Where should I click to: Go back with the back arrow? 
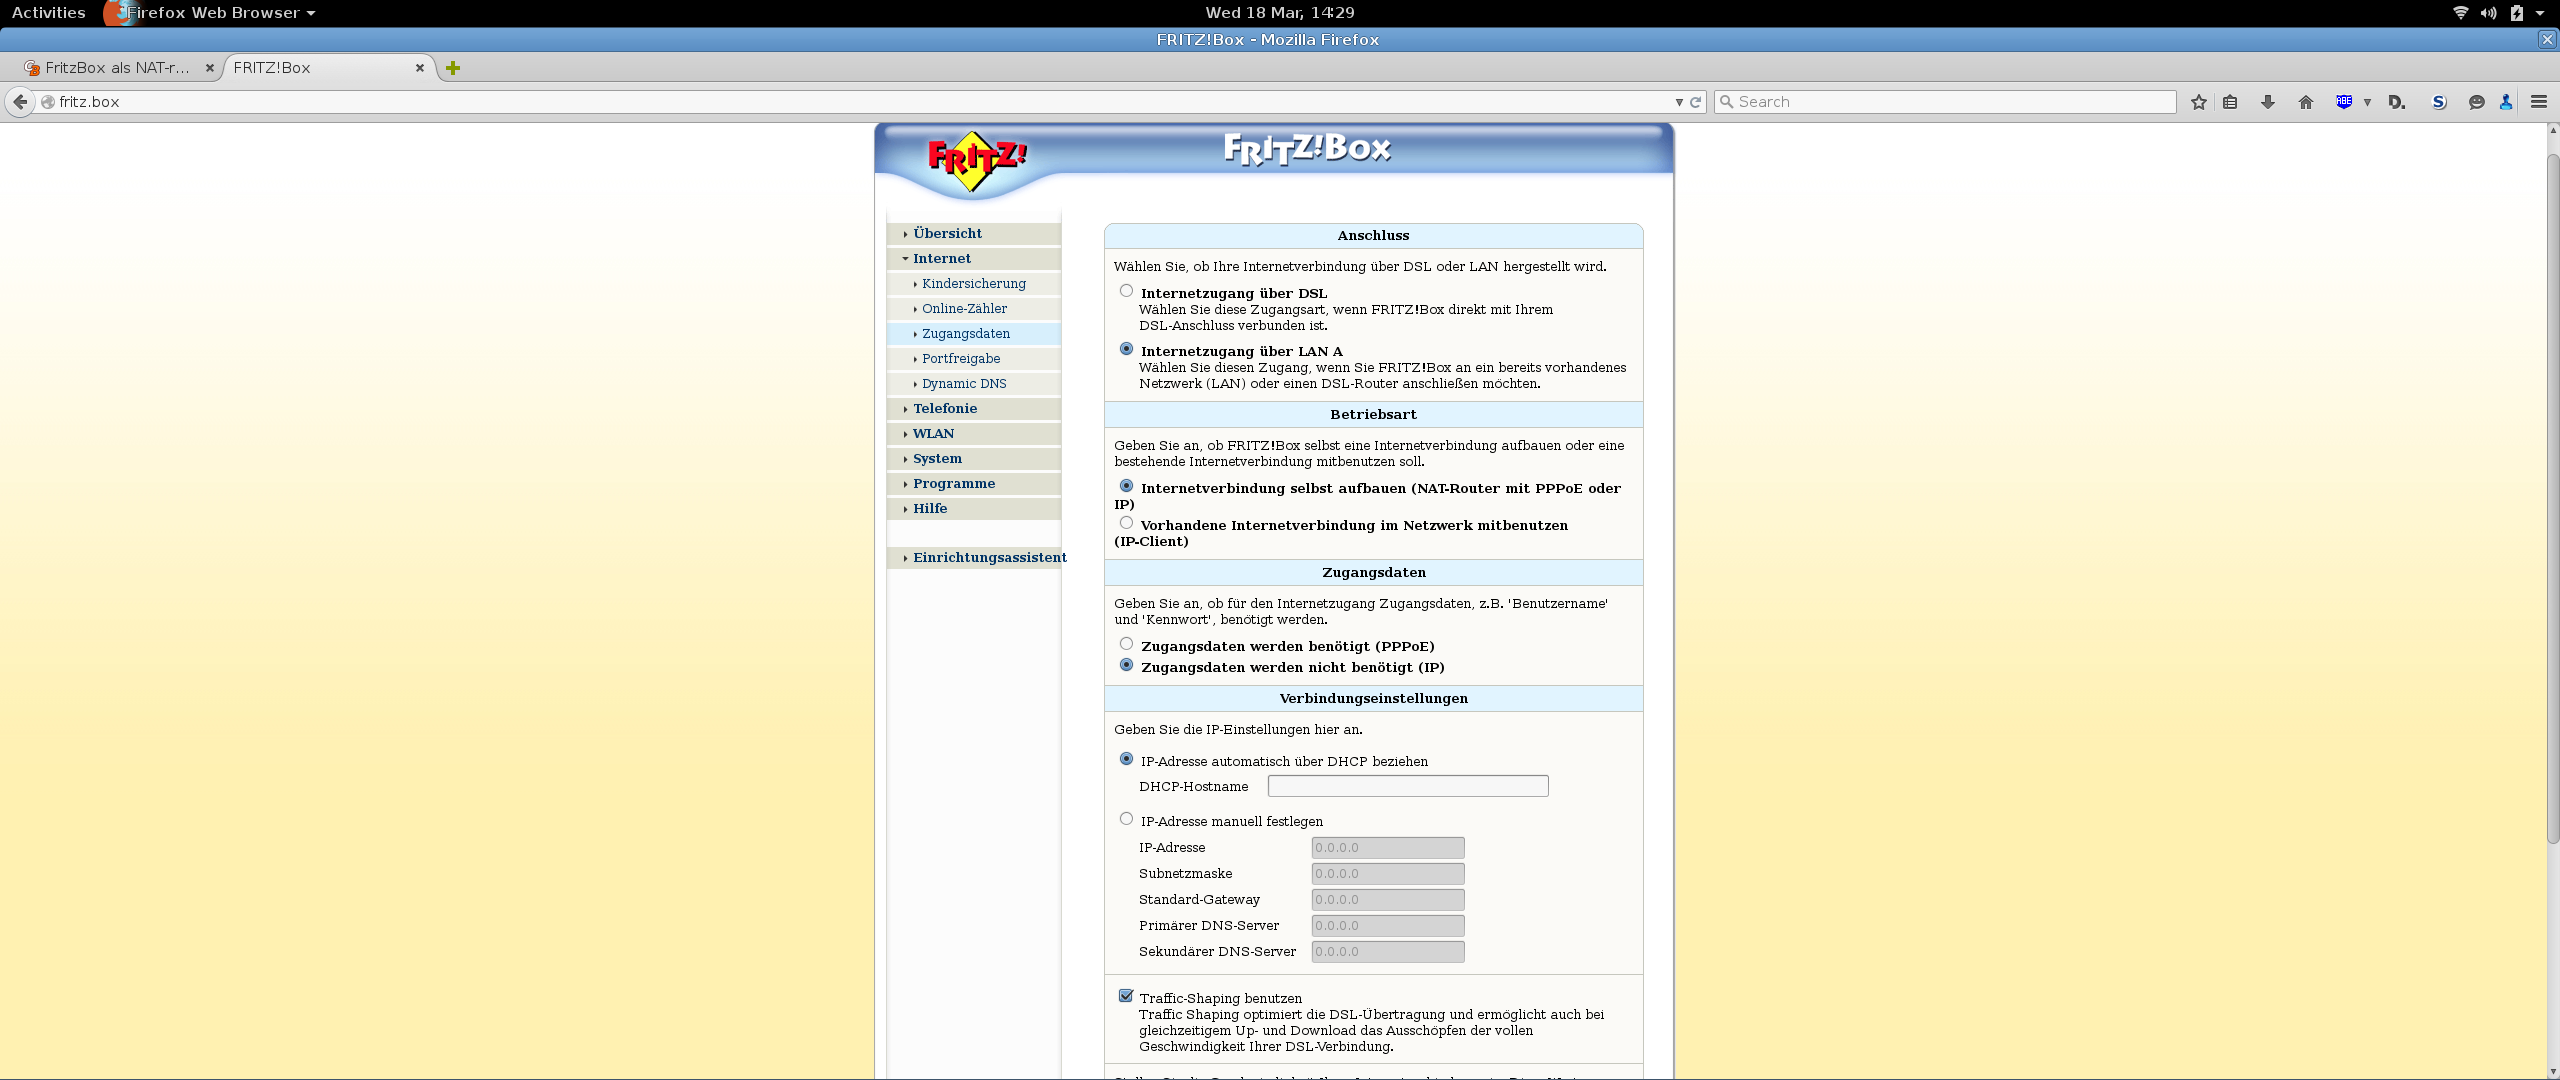(x=20, y=102)
